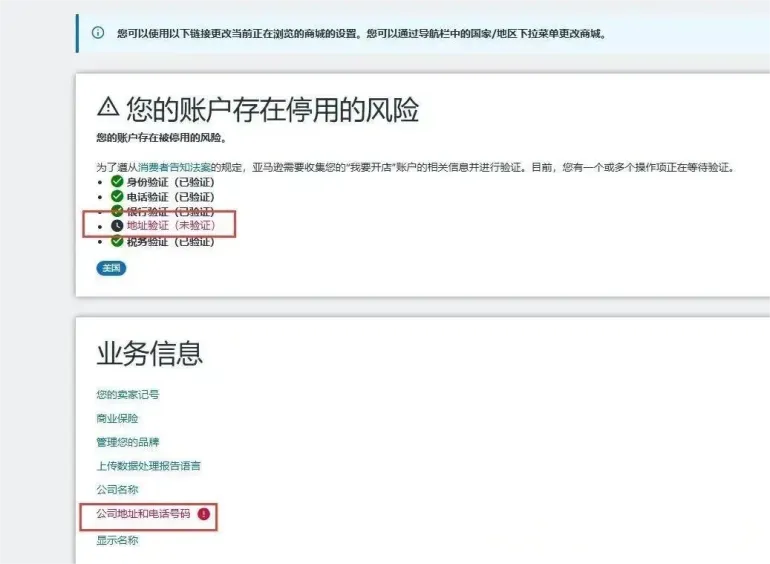Click green check icon for 电话验证
Viewport: 770px width, 564px height.
[x=117, y=196]
